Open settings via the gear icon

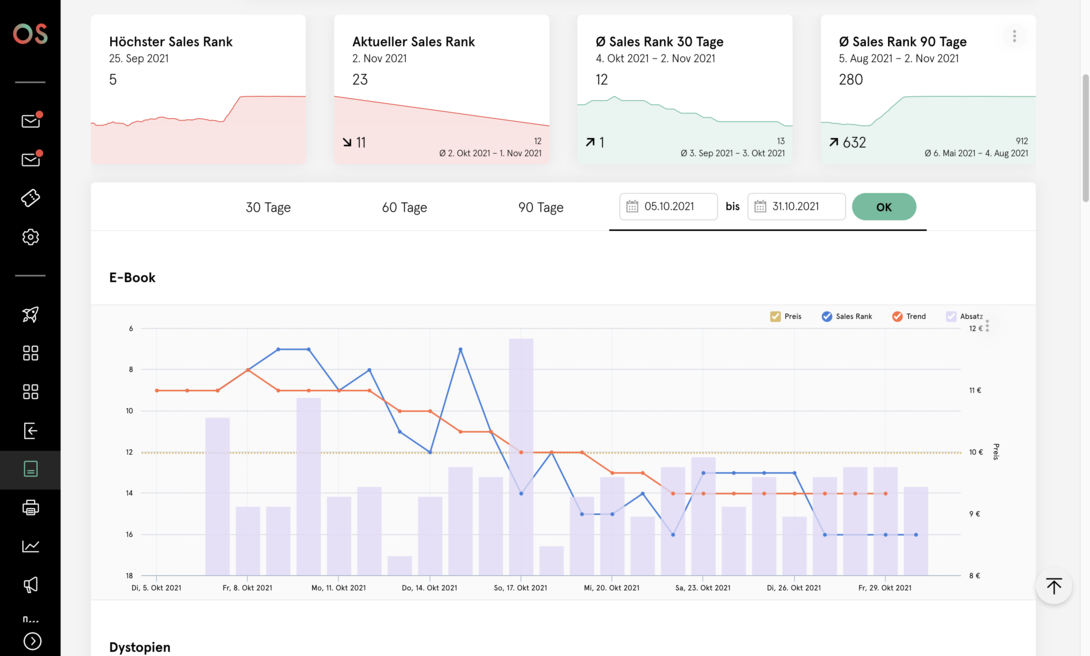click(31, 237)
